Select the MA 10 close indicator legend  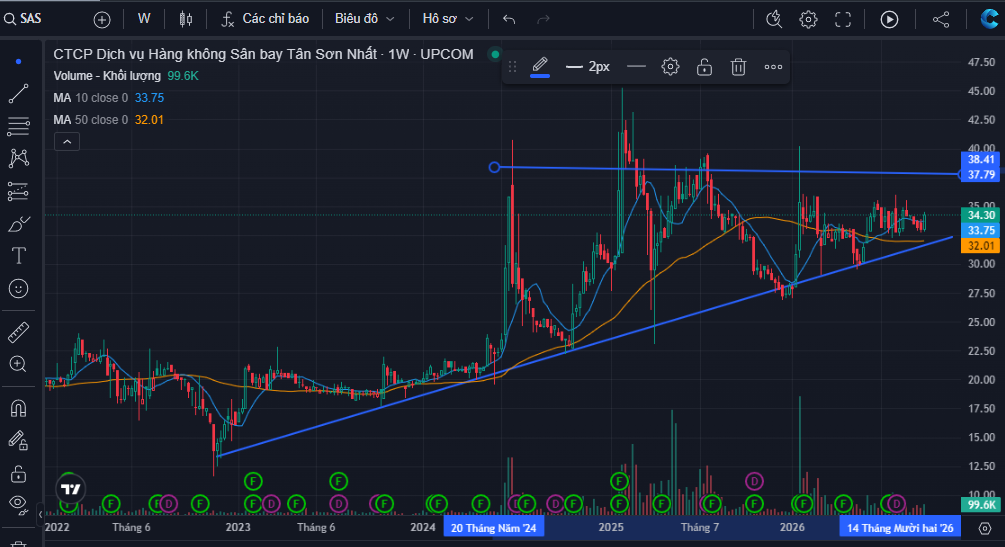tap(109, 98)
